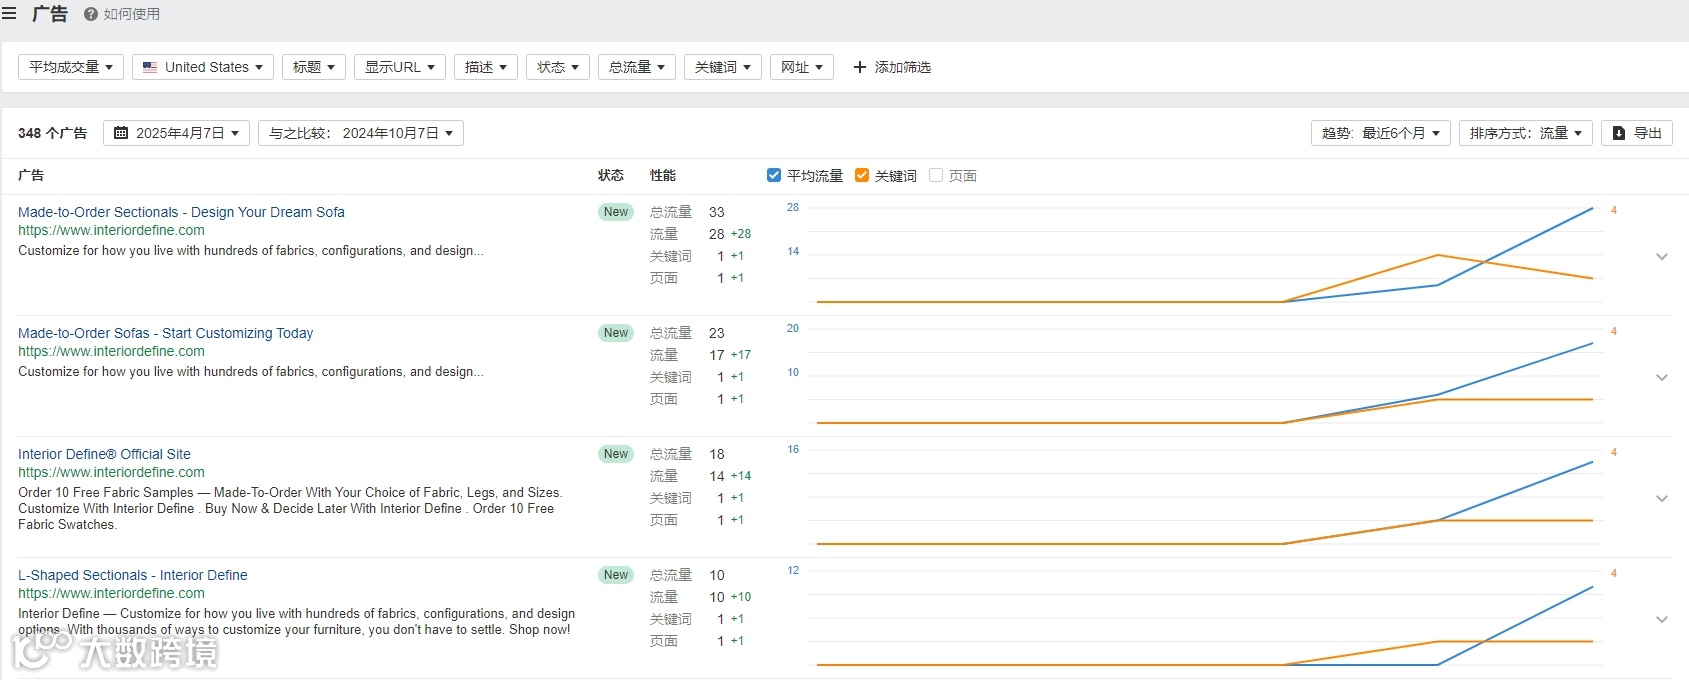The height and width of the screenshot is (680, 1689).
Task: Click New badge on L-Shaped Sectionals ad
Action: click(x=616, y=575)
